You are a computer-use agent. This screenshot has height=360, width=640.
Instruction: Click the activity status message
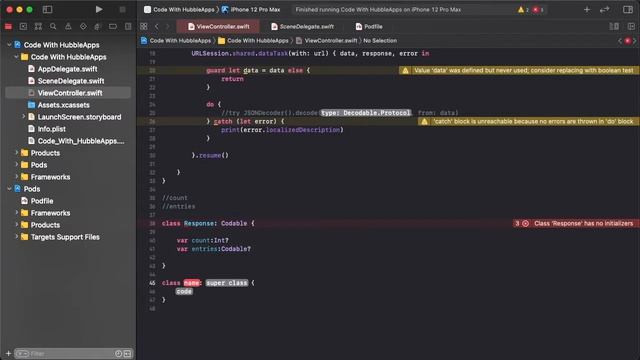tap(378, 9)
